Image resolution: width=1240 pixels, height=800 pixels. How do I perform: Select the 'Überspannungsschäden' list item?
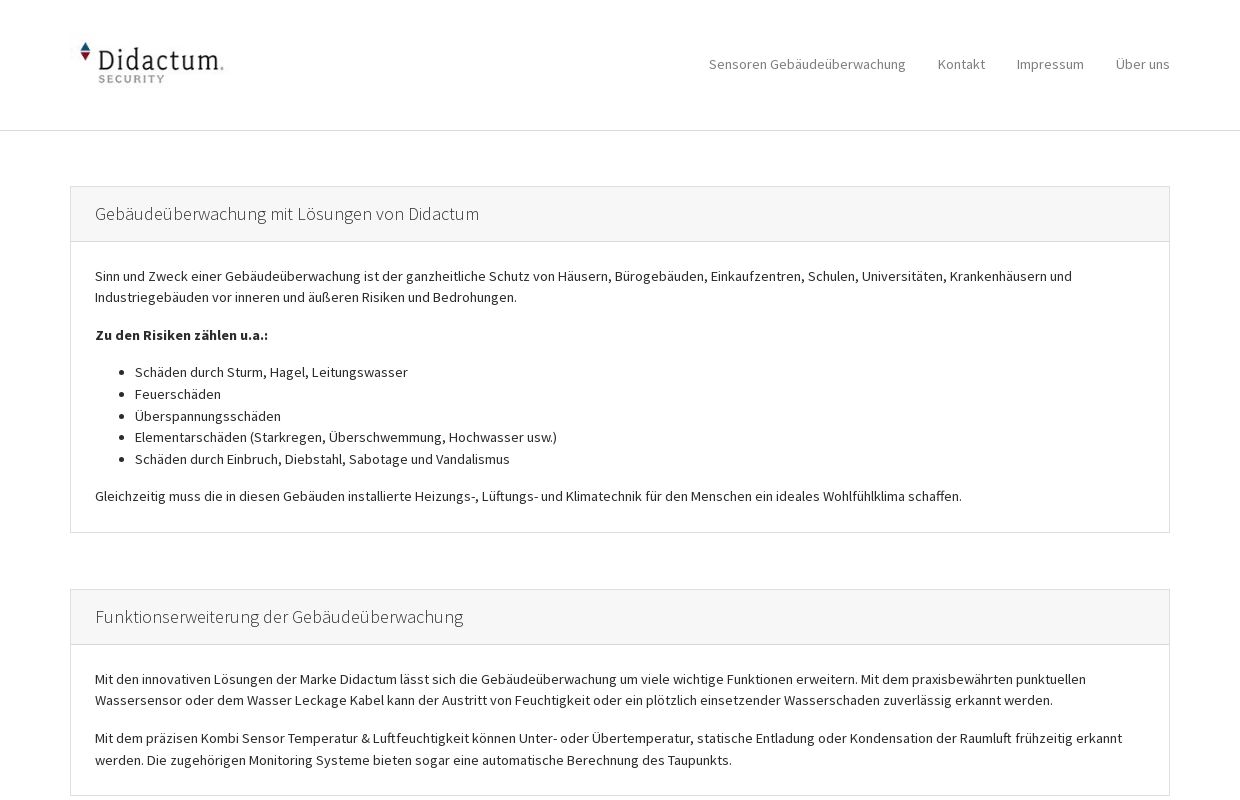coord(208,416)
